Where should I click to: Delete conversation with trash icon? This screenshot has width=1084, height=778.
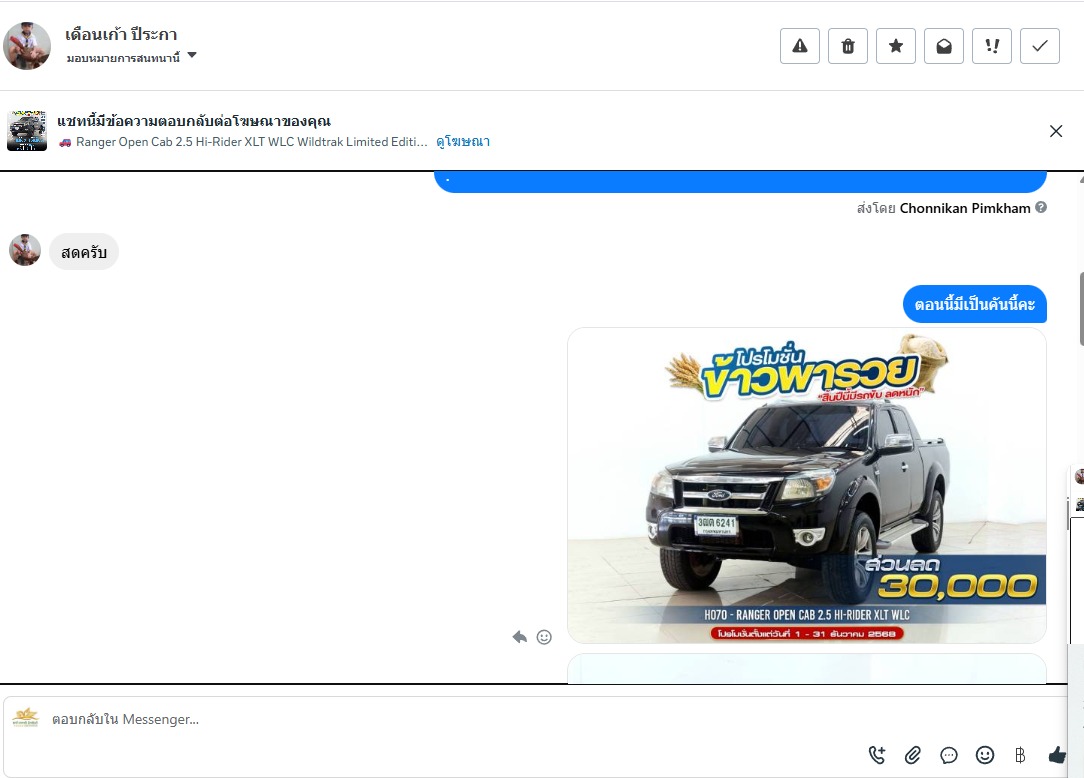(x=848, y=46)
